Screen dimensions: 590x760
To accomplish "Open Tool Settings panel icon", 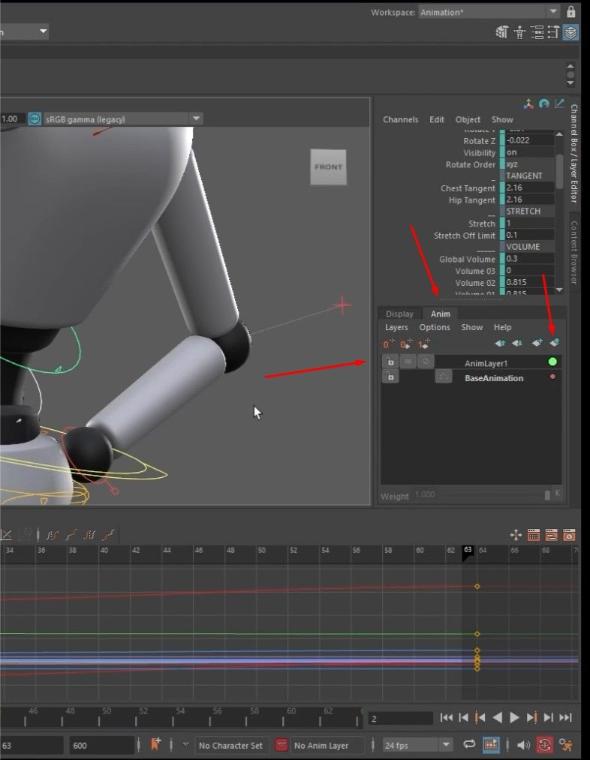I will click(553, 33).
